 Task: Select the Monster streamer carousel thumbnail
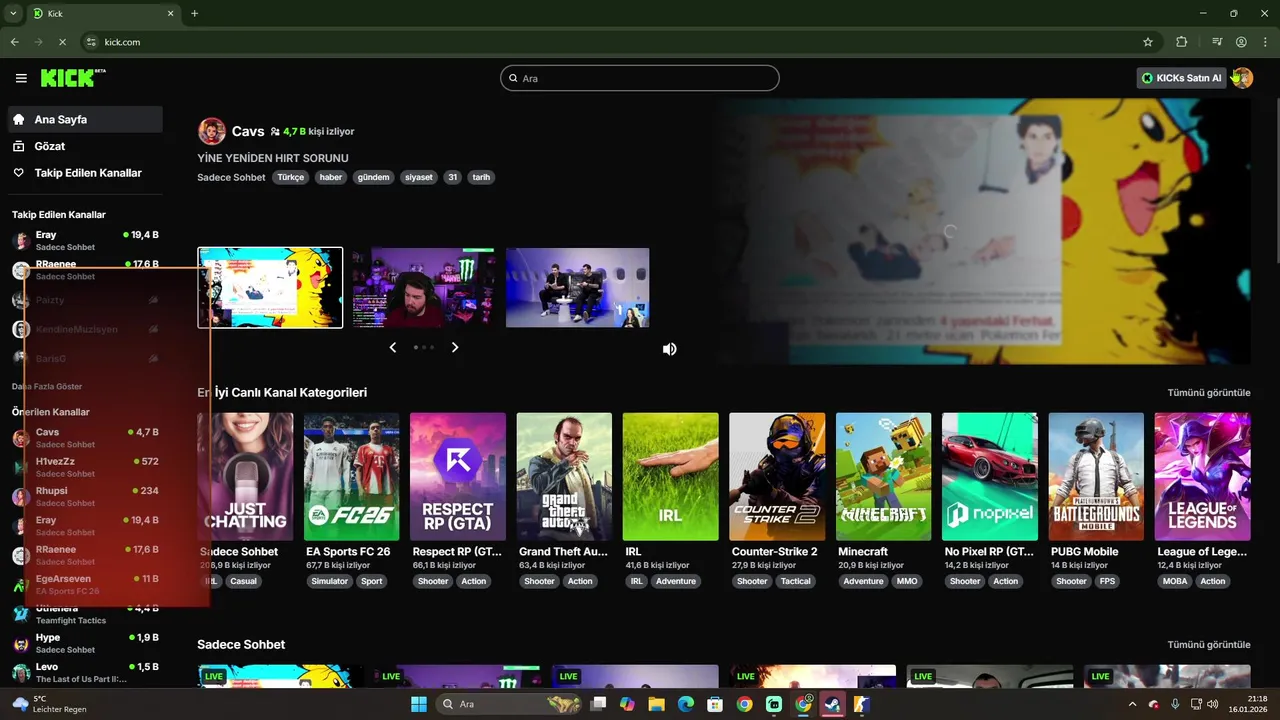(424, 288)
